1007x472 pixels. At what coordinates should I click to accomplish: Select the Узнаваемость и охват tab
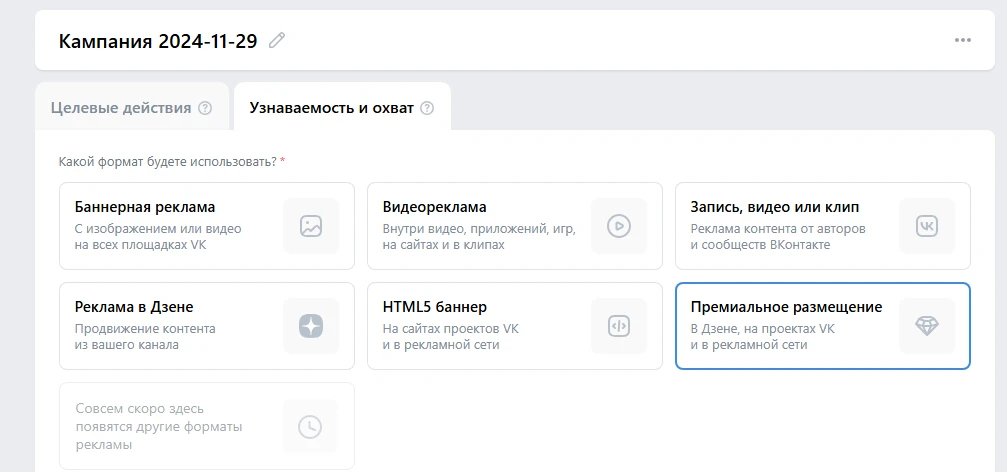[x=342, y=107]
